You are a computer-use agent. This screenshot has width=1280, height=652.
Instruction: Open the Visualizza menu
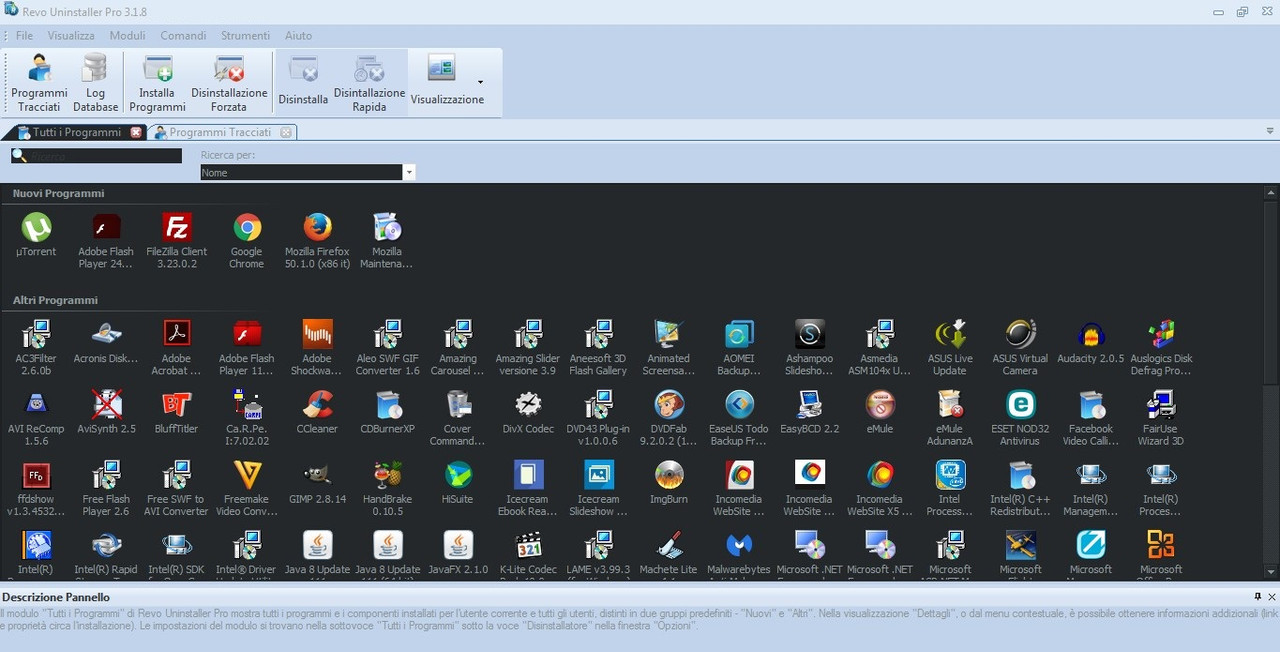71,36
